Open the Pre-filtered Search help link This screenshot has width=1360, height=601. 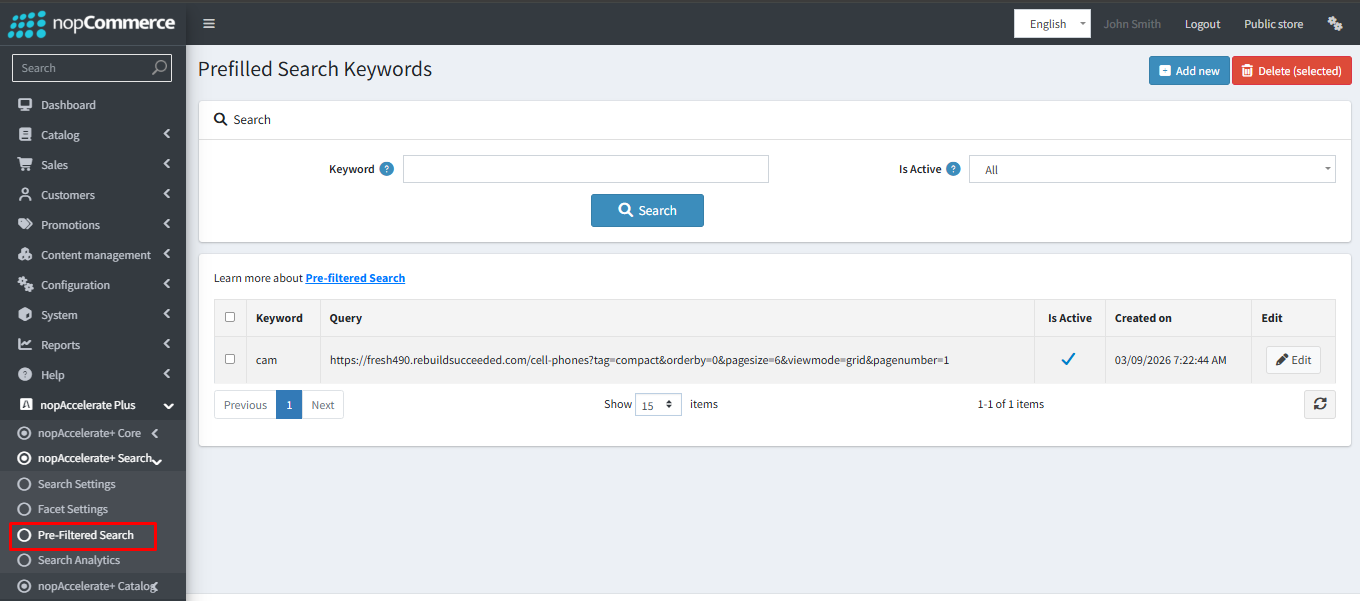click(355, 278)
